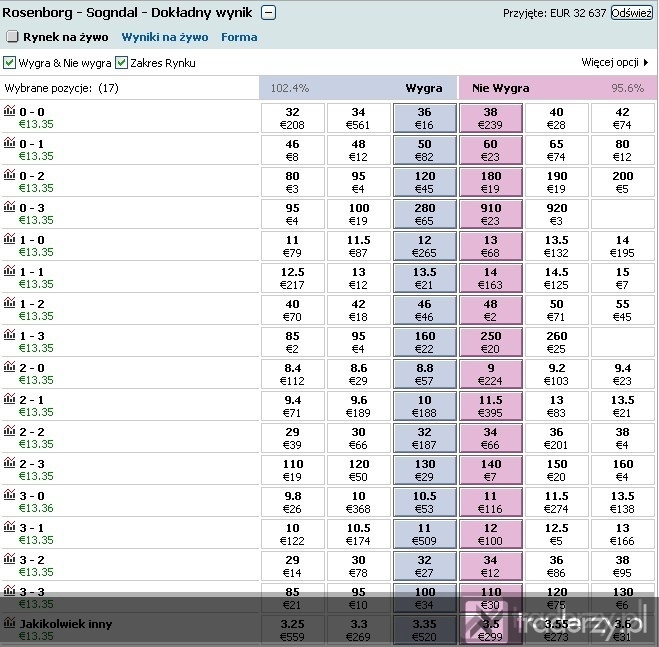Open the chart icon for score 0 - 3
This screenshot has height=647, width=659.
coord(9,206)
